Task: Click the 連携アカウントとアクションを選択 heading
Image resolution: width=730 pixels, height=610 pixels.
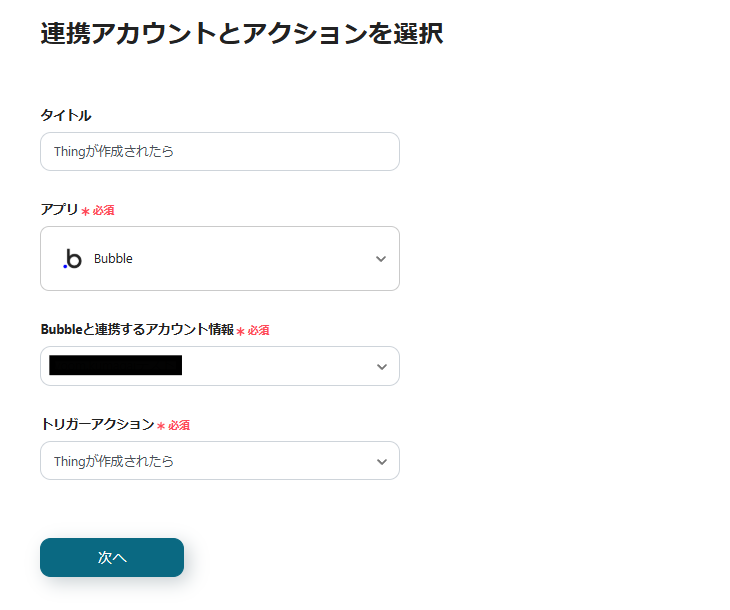Action: pos(241,33)
